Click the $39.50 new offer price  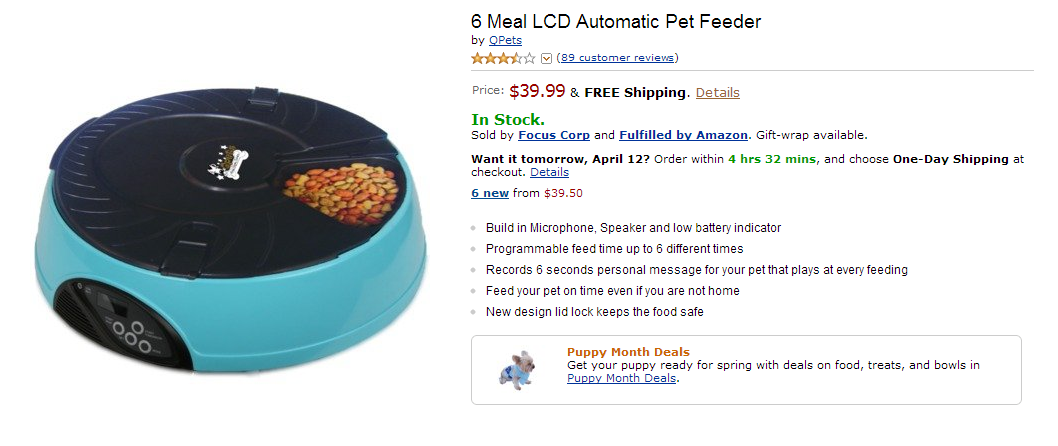tap(563, 193)
